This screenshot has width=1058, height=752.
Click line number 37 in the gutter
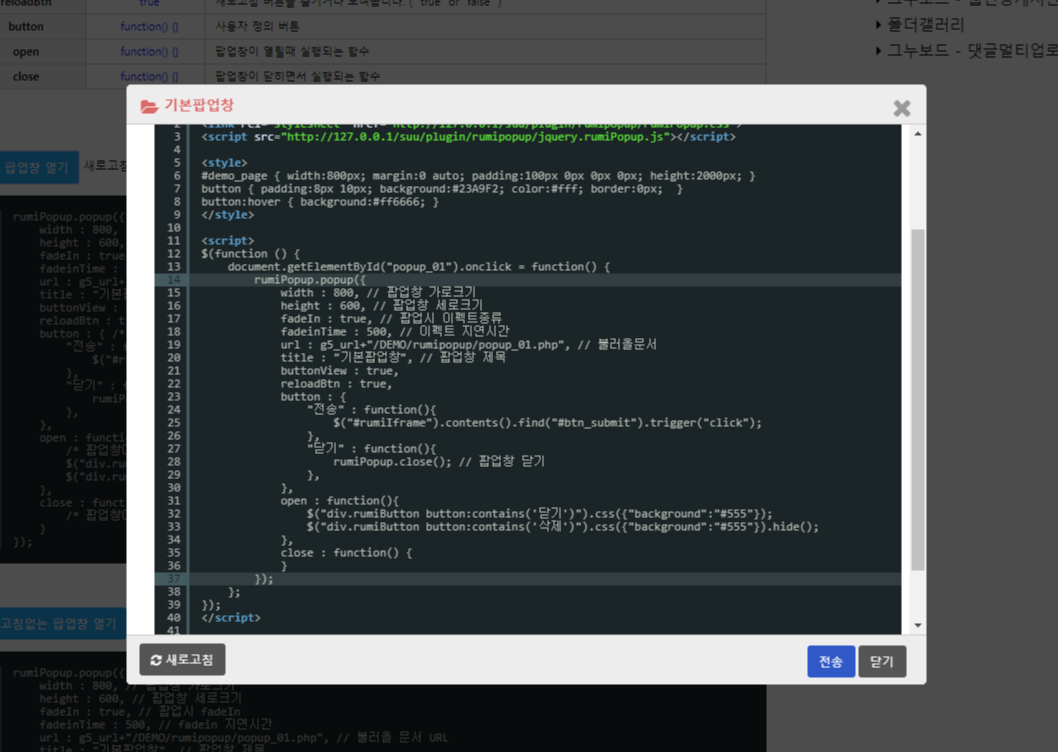pyautogui.click(x=174, y=579)
